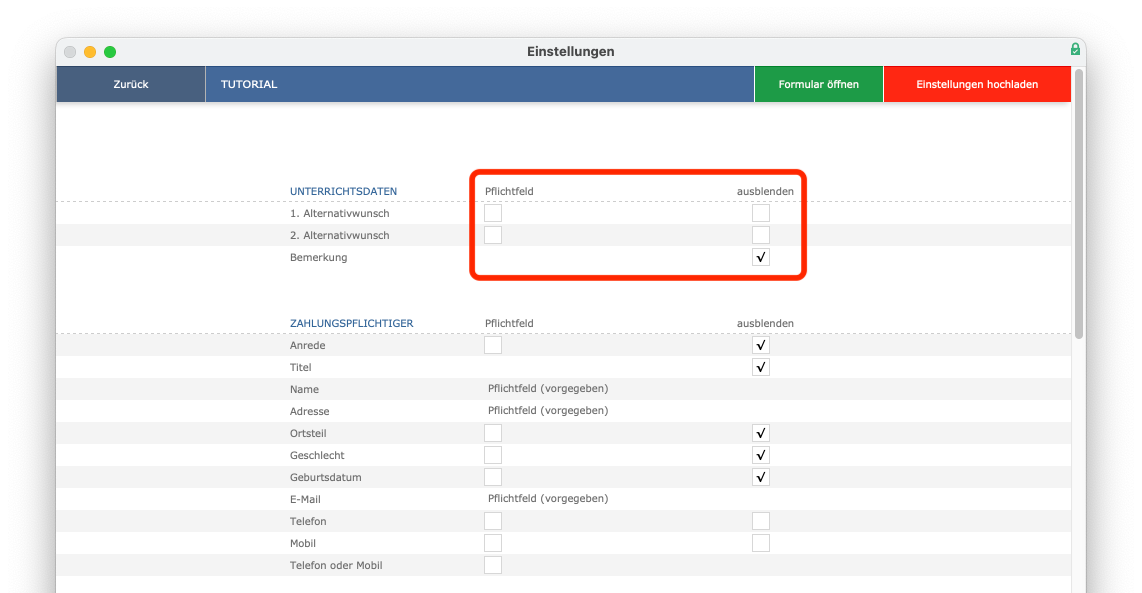This screenshot has height=593, width=1142.
Task: Click the Bemerkung row label
Action: [318, 257]
